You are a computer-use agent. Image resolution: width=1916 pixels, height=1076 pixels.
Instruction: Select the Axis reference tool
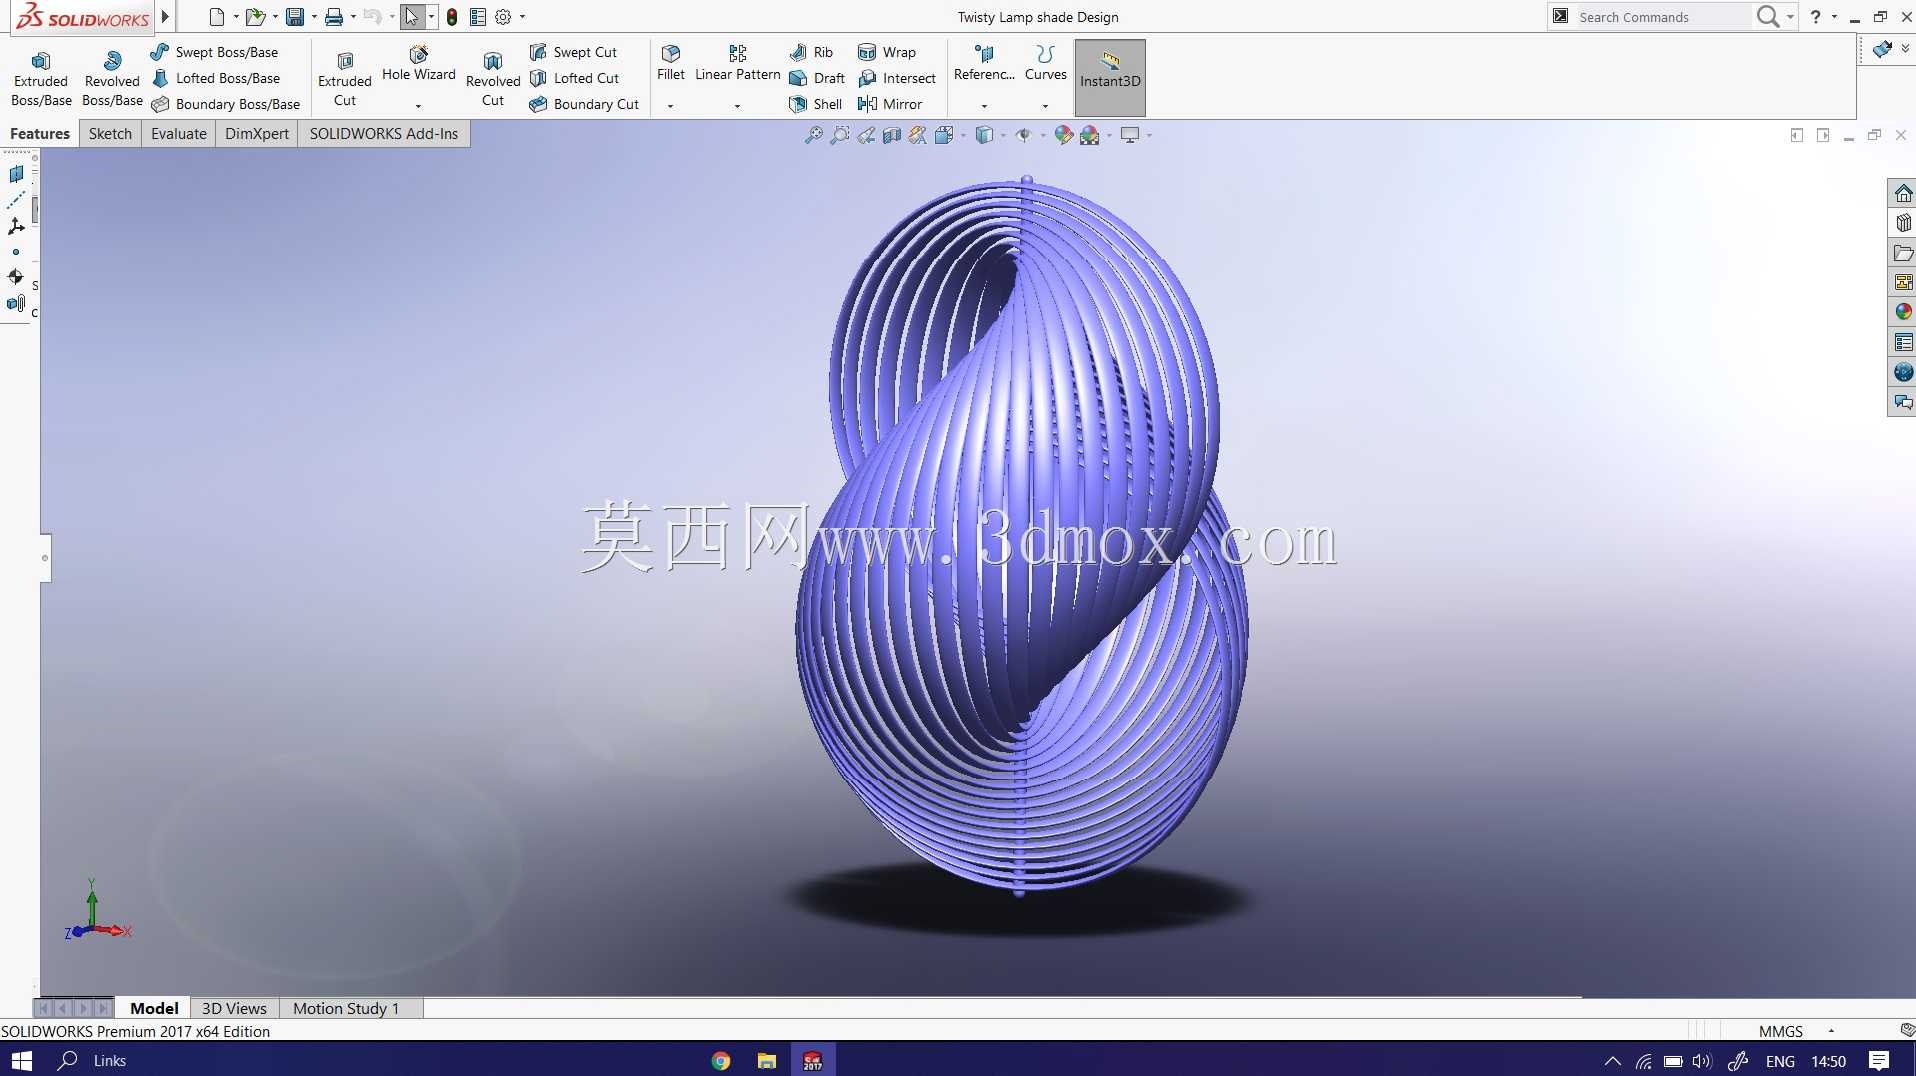pos(16,200)
